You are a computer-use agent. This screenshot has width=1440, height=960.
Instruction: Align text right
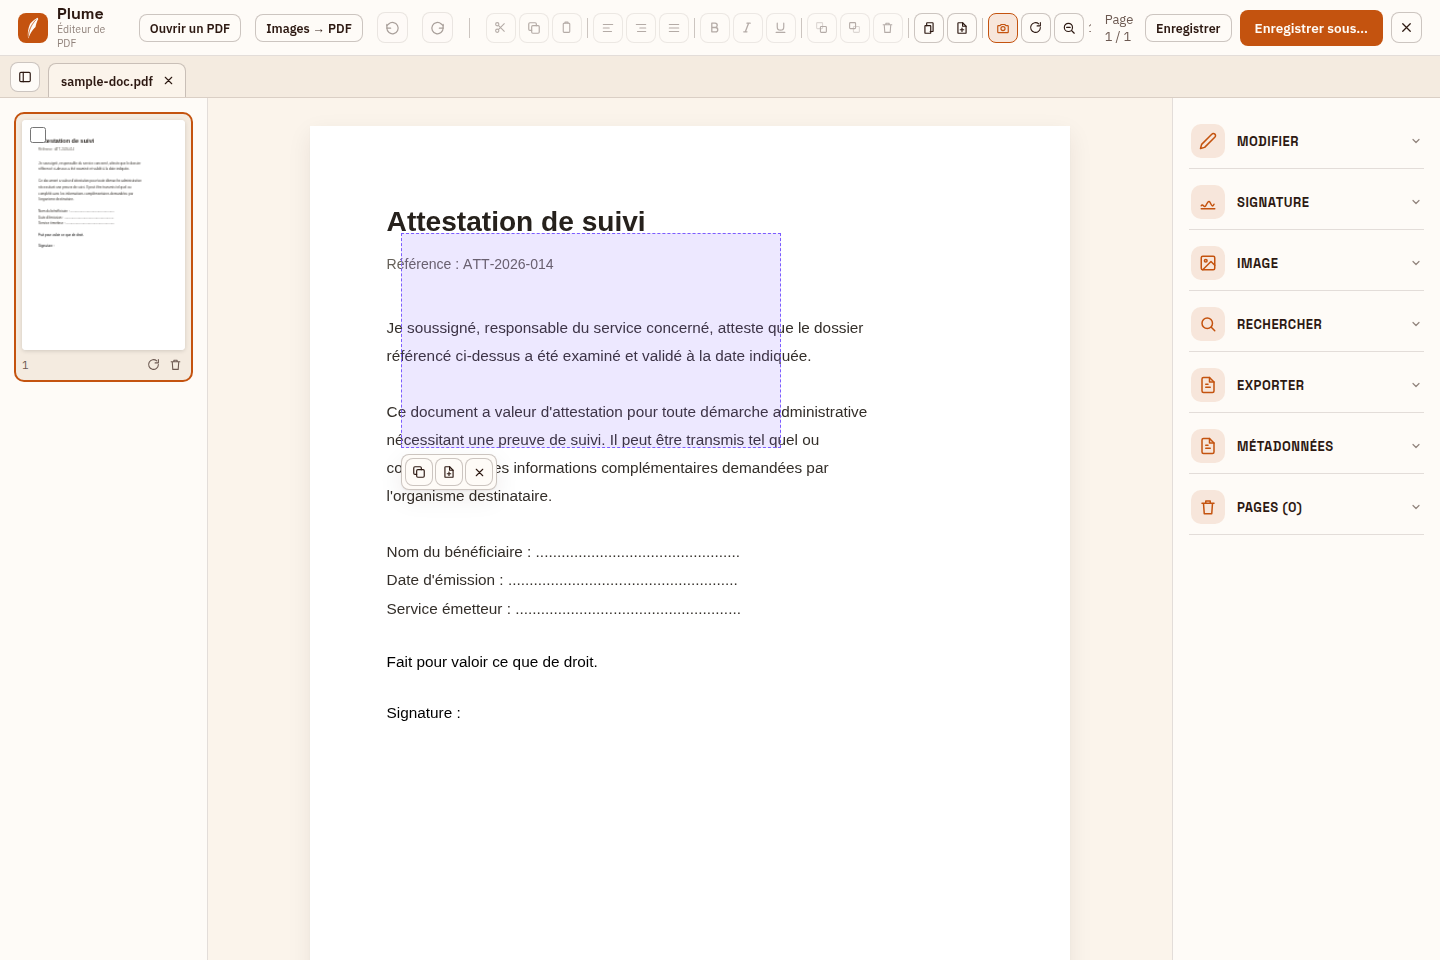[641, 28]
